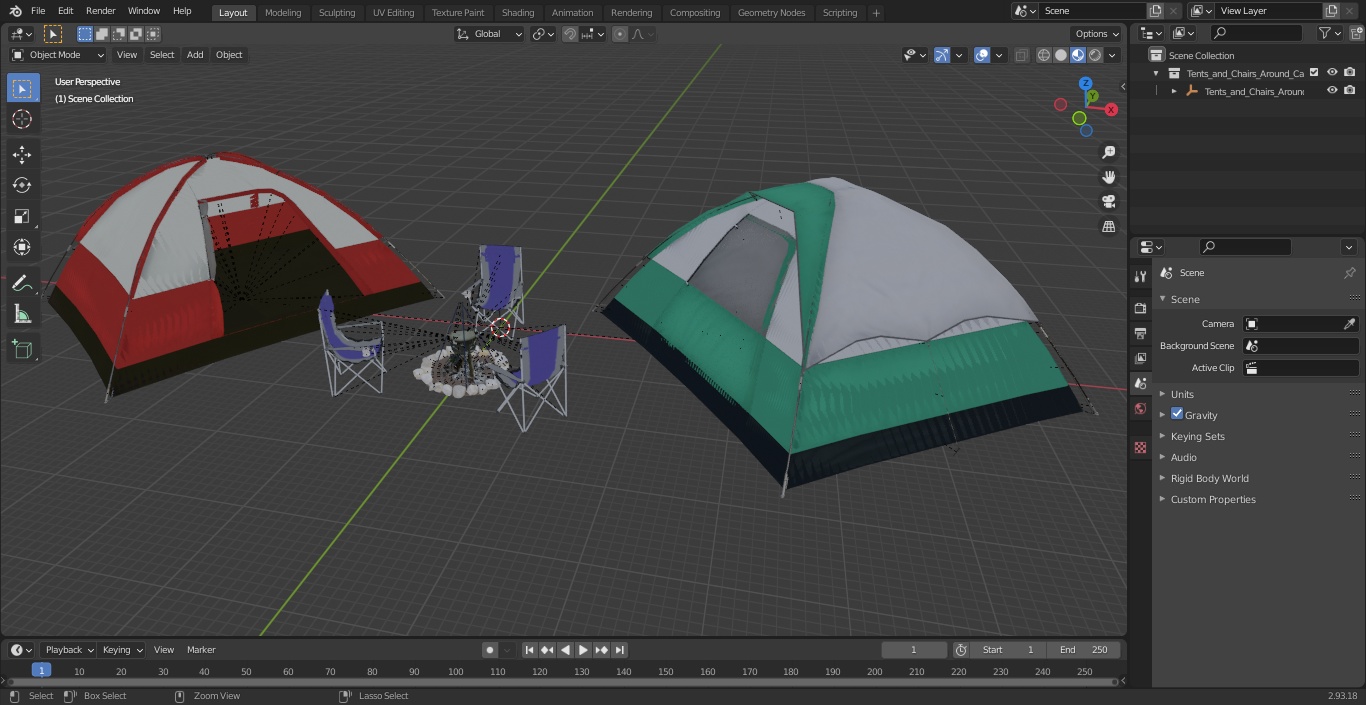Activate the Move tool
Screen dimensions: 1366x705
point(22,155)
